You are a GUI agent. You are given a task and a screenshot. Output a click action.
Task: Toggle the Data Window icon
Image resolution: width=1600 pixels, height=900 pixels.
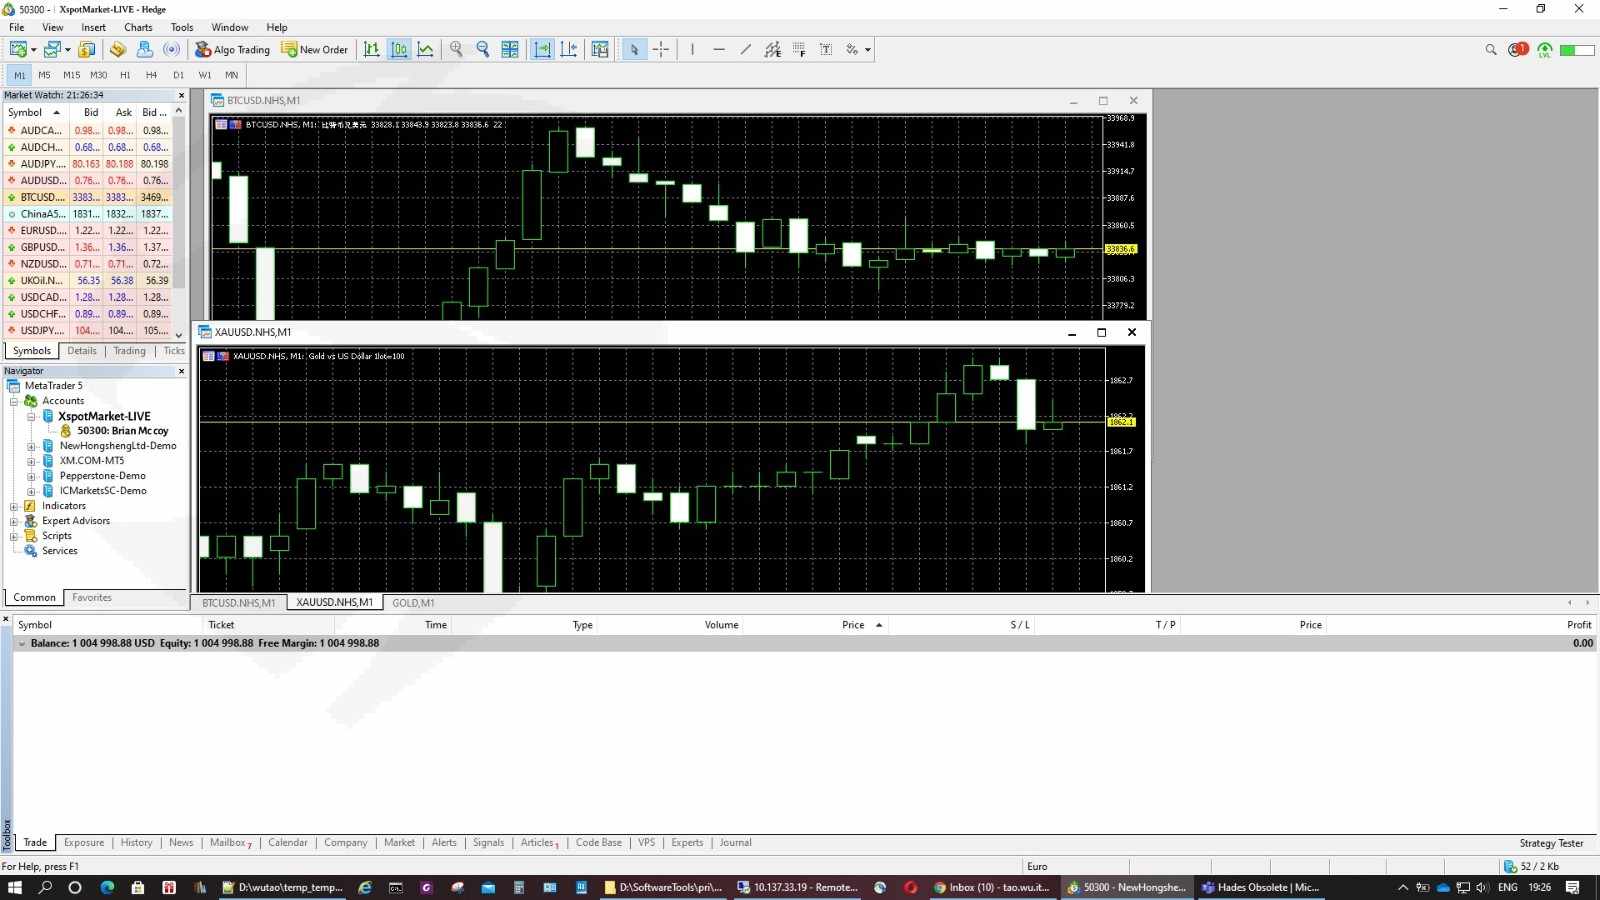tap(118, 49)
